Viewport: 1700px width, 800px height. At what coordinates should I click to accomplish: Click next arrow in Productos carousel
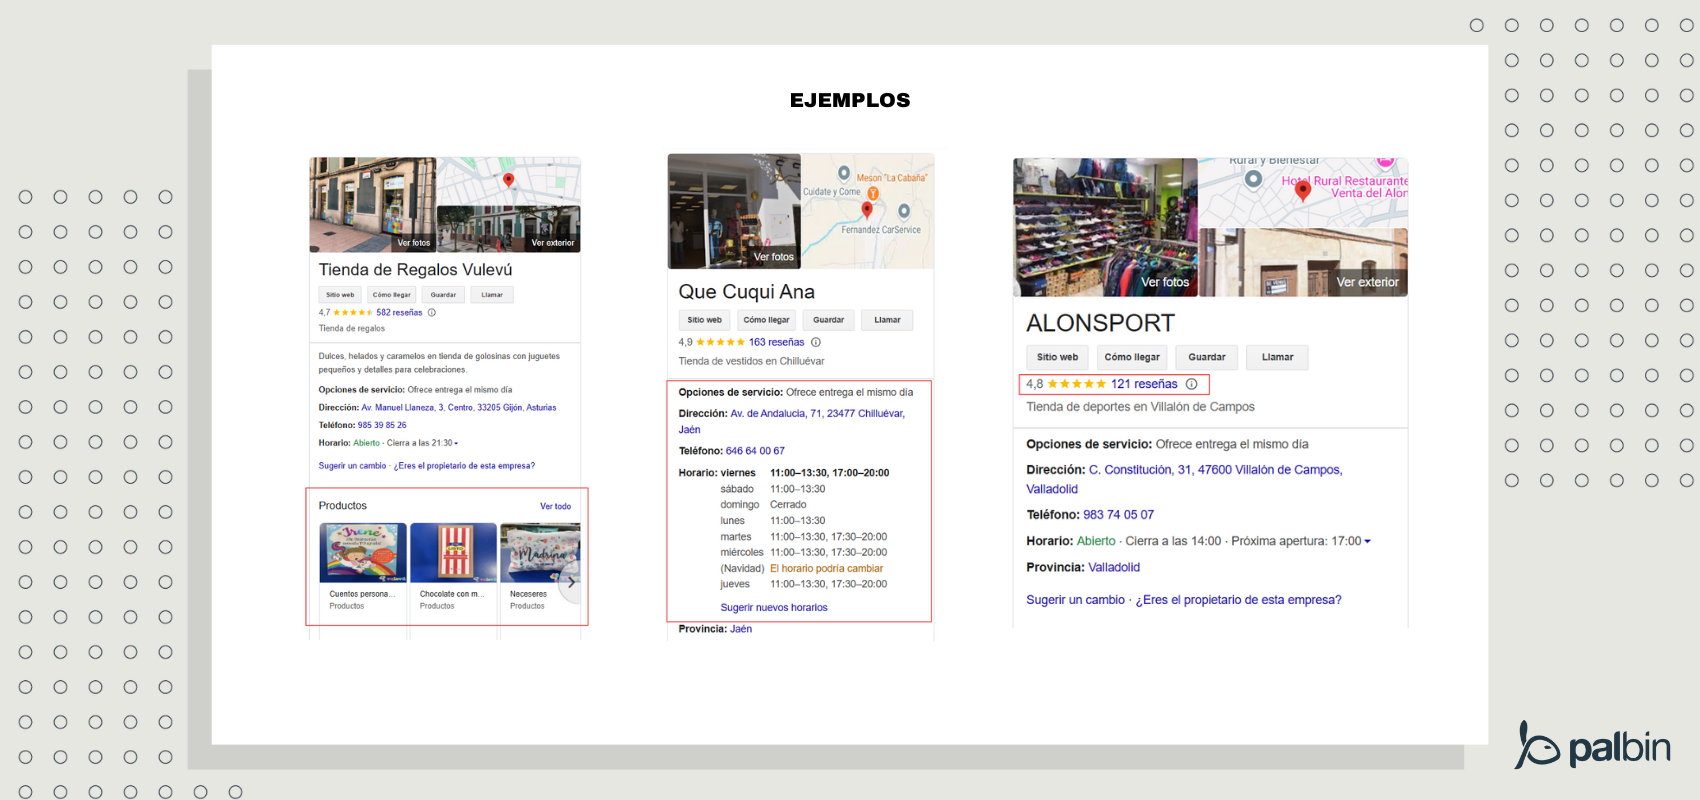click(x=571, y=583)
